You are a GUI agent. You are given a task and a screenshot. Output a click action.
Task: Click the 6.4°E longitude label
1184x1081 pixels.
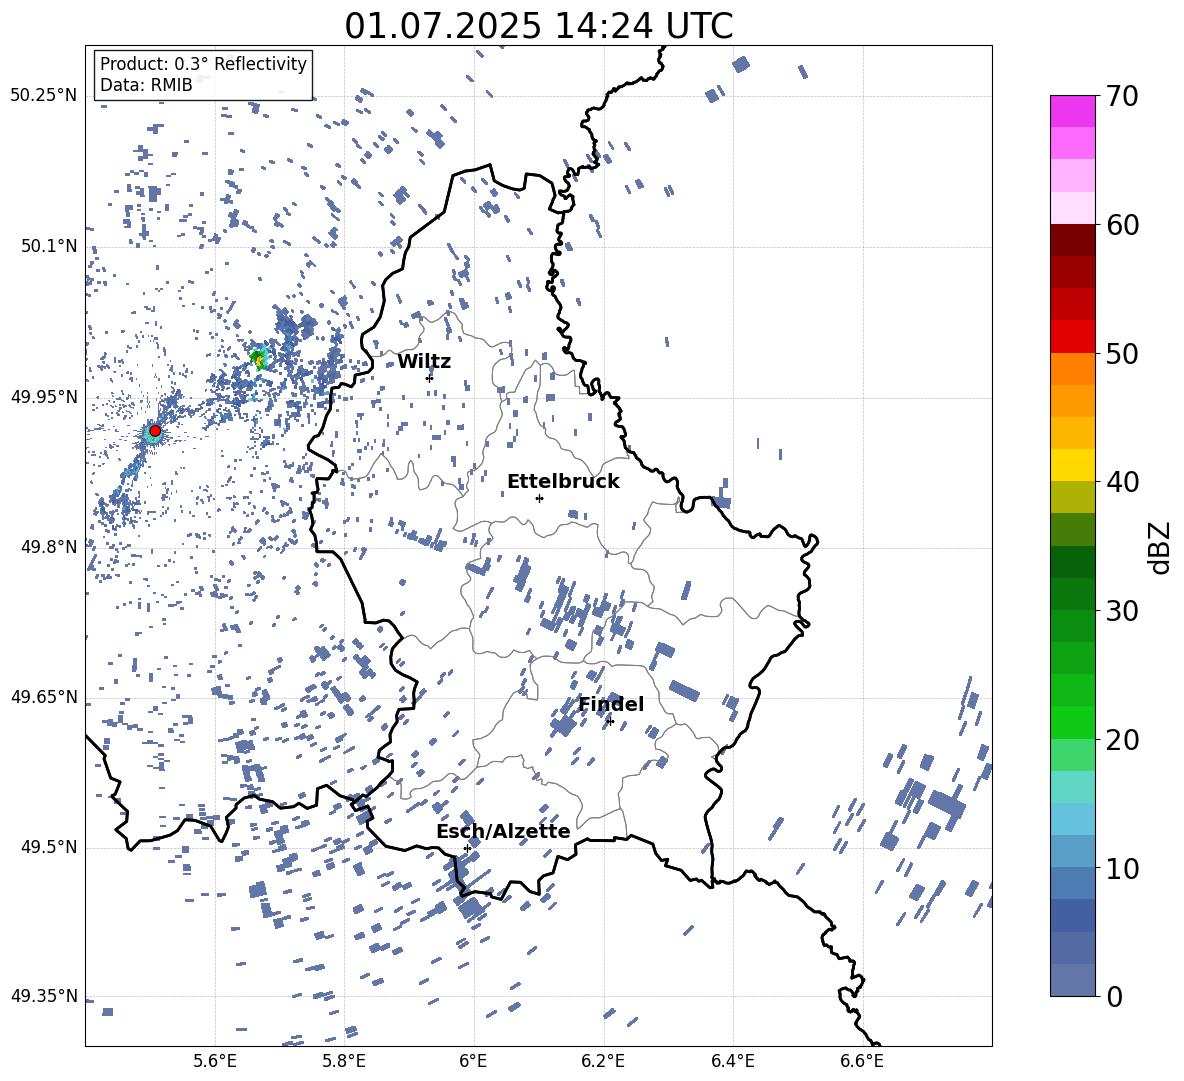(x=732, y=1061)
